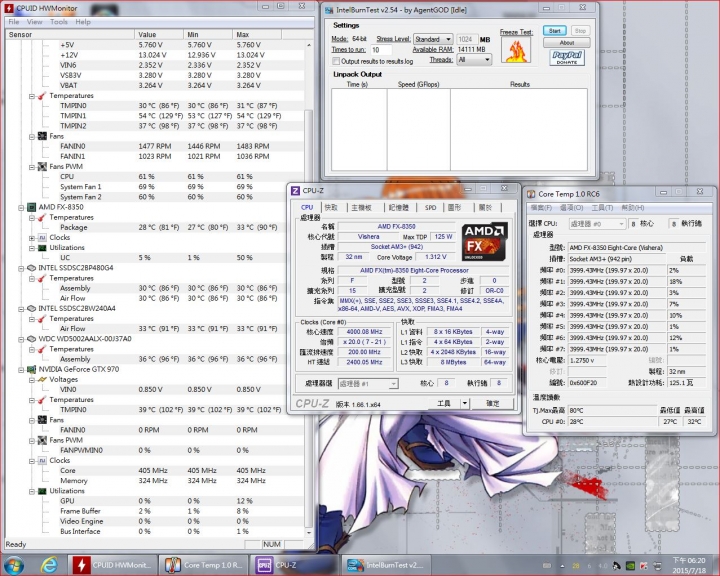Switch to CPU-Z taskbar button
This screenshot has height=576, width=720.
(x=294, y=565)
